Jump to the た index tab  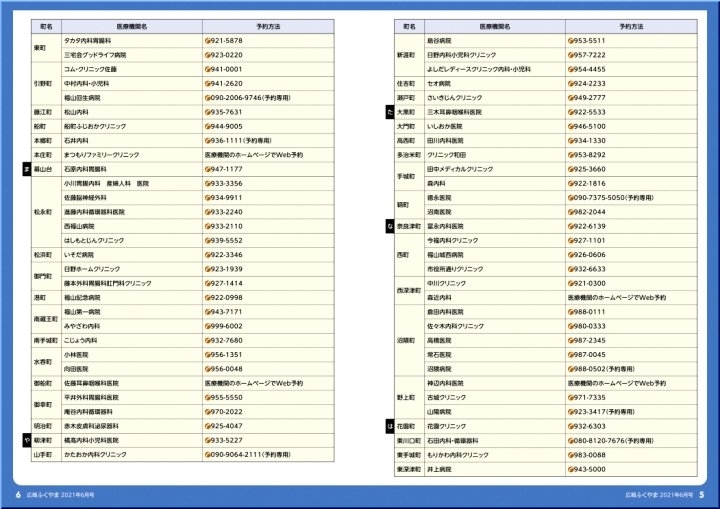(389, 113)
